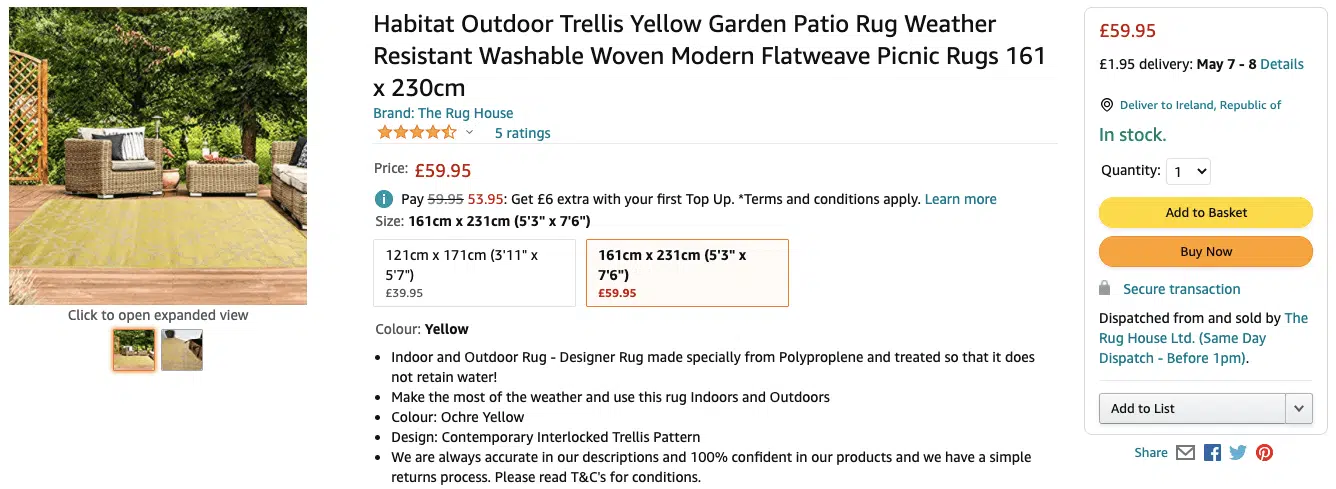Viewport: 1336px width, 489px height.
Task: Add the rug to basket
Action: [1206, 212]
